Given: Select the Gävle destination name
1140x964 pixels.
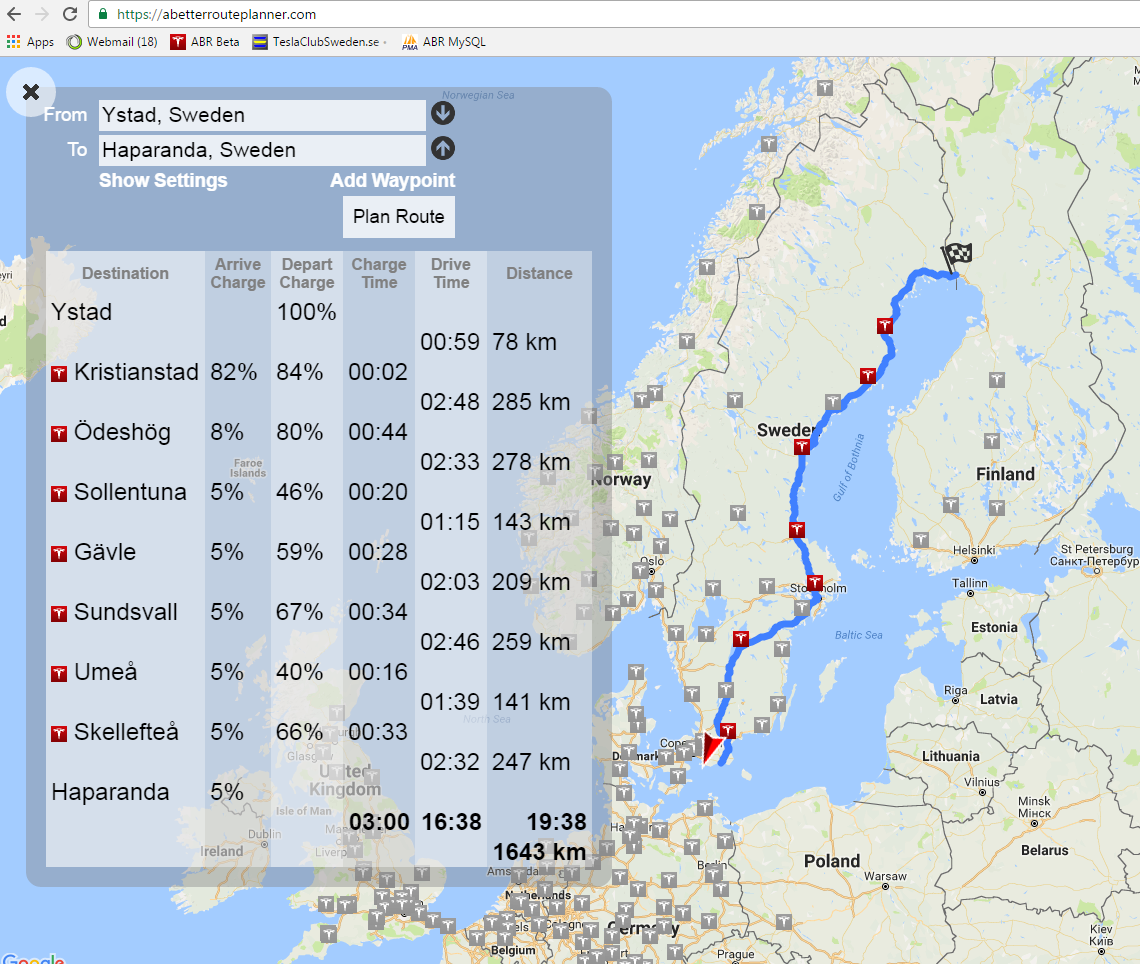Looking at the screenshot, I should pos(105,552).
